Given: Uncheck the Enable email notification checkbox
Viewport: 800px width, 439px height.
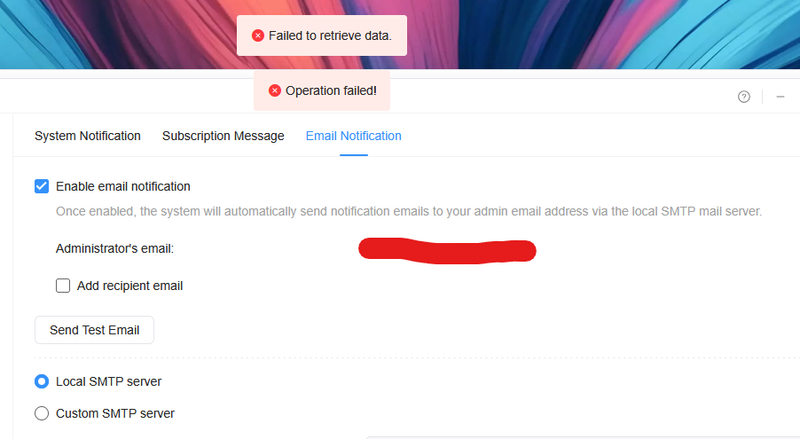Looking at the screenshot, I should click(42, 186).
